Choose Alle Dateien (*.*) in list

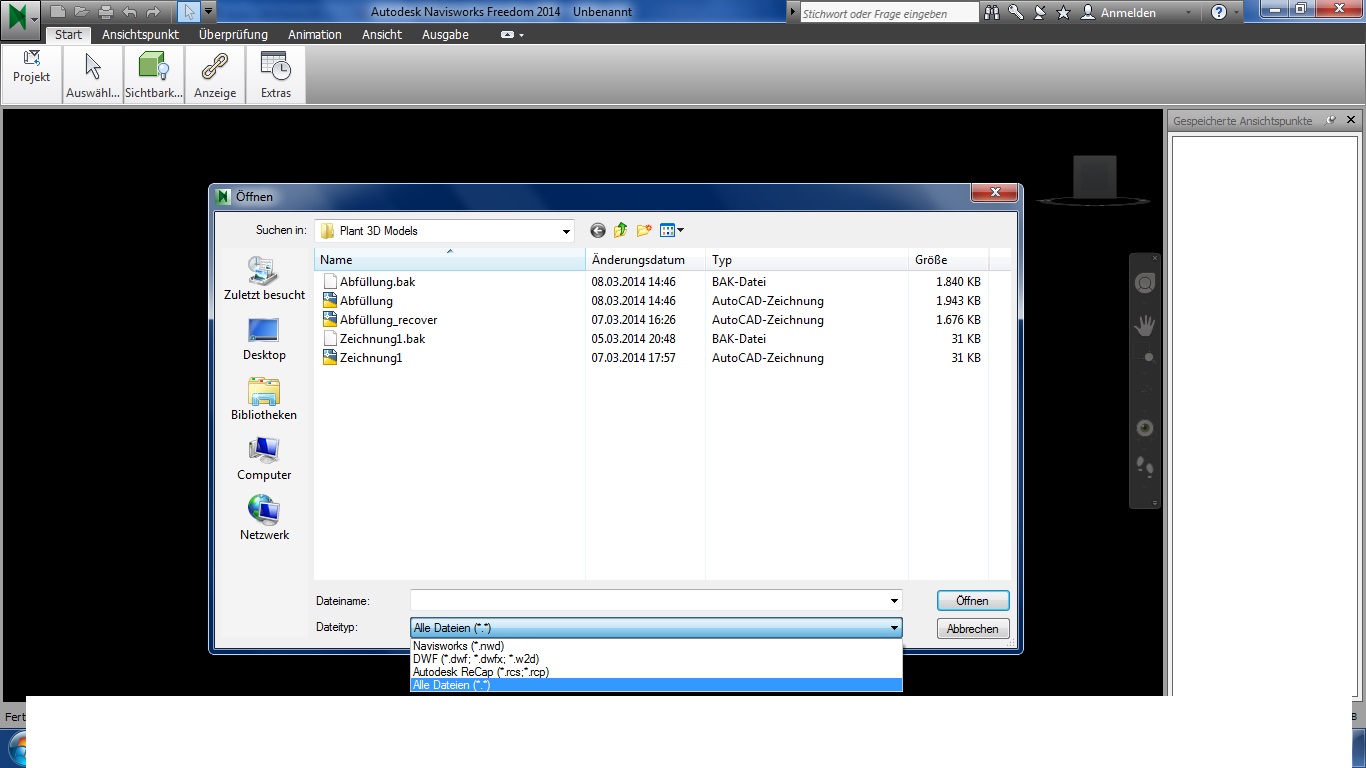656,685
